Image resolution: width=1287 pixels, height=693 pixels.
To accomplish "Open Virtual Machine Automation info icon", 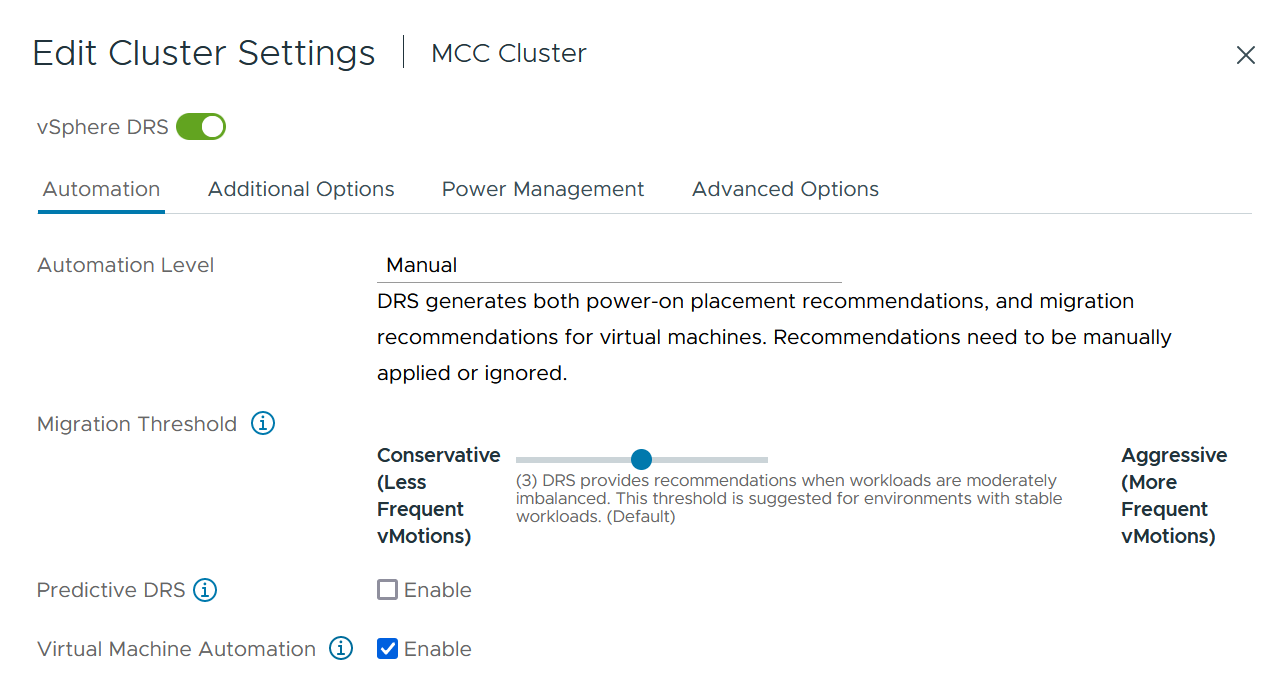I will [341, 649].
